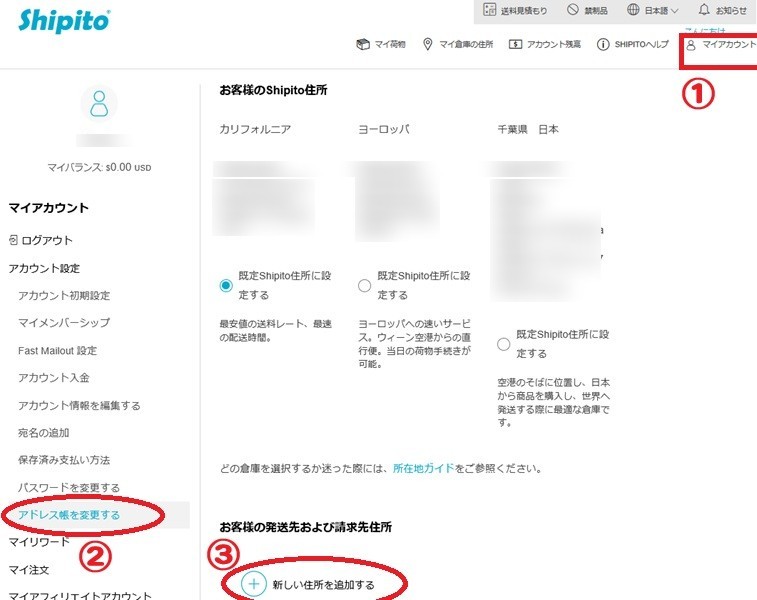Choose Chiba Japan as default address

click(x=503, y=344)
